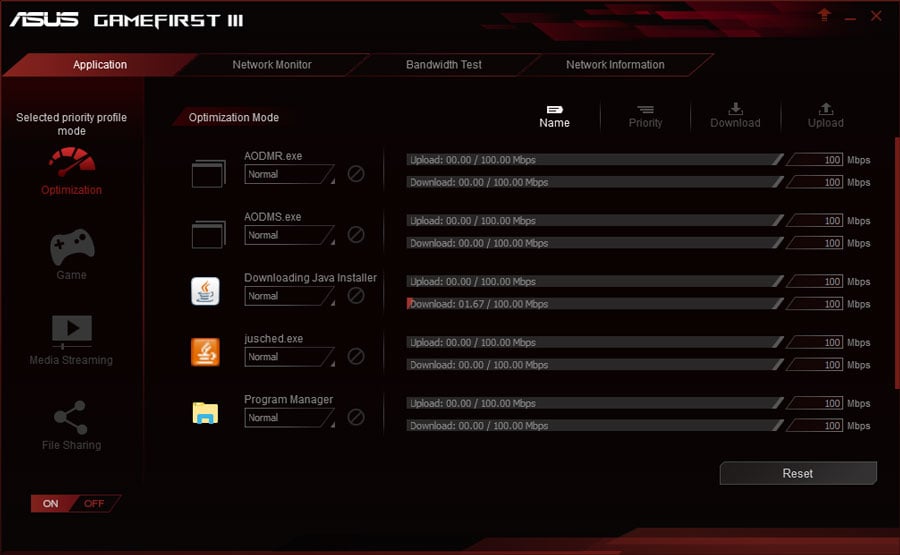Adjust Java Installer download bandwidth bar
900x555 pixels.
(x=595, y=304)
